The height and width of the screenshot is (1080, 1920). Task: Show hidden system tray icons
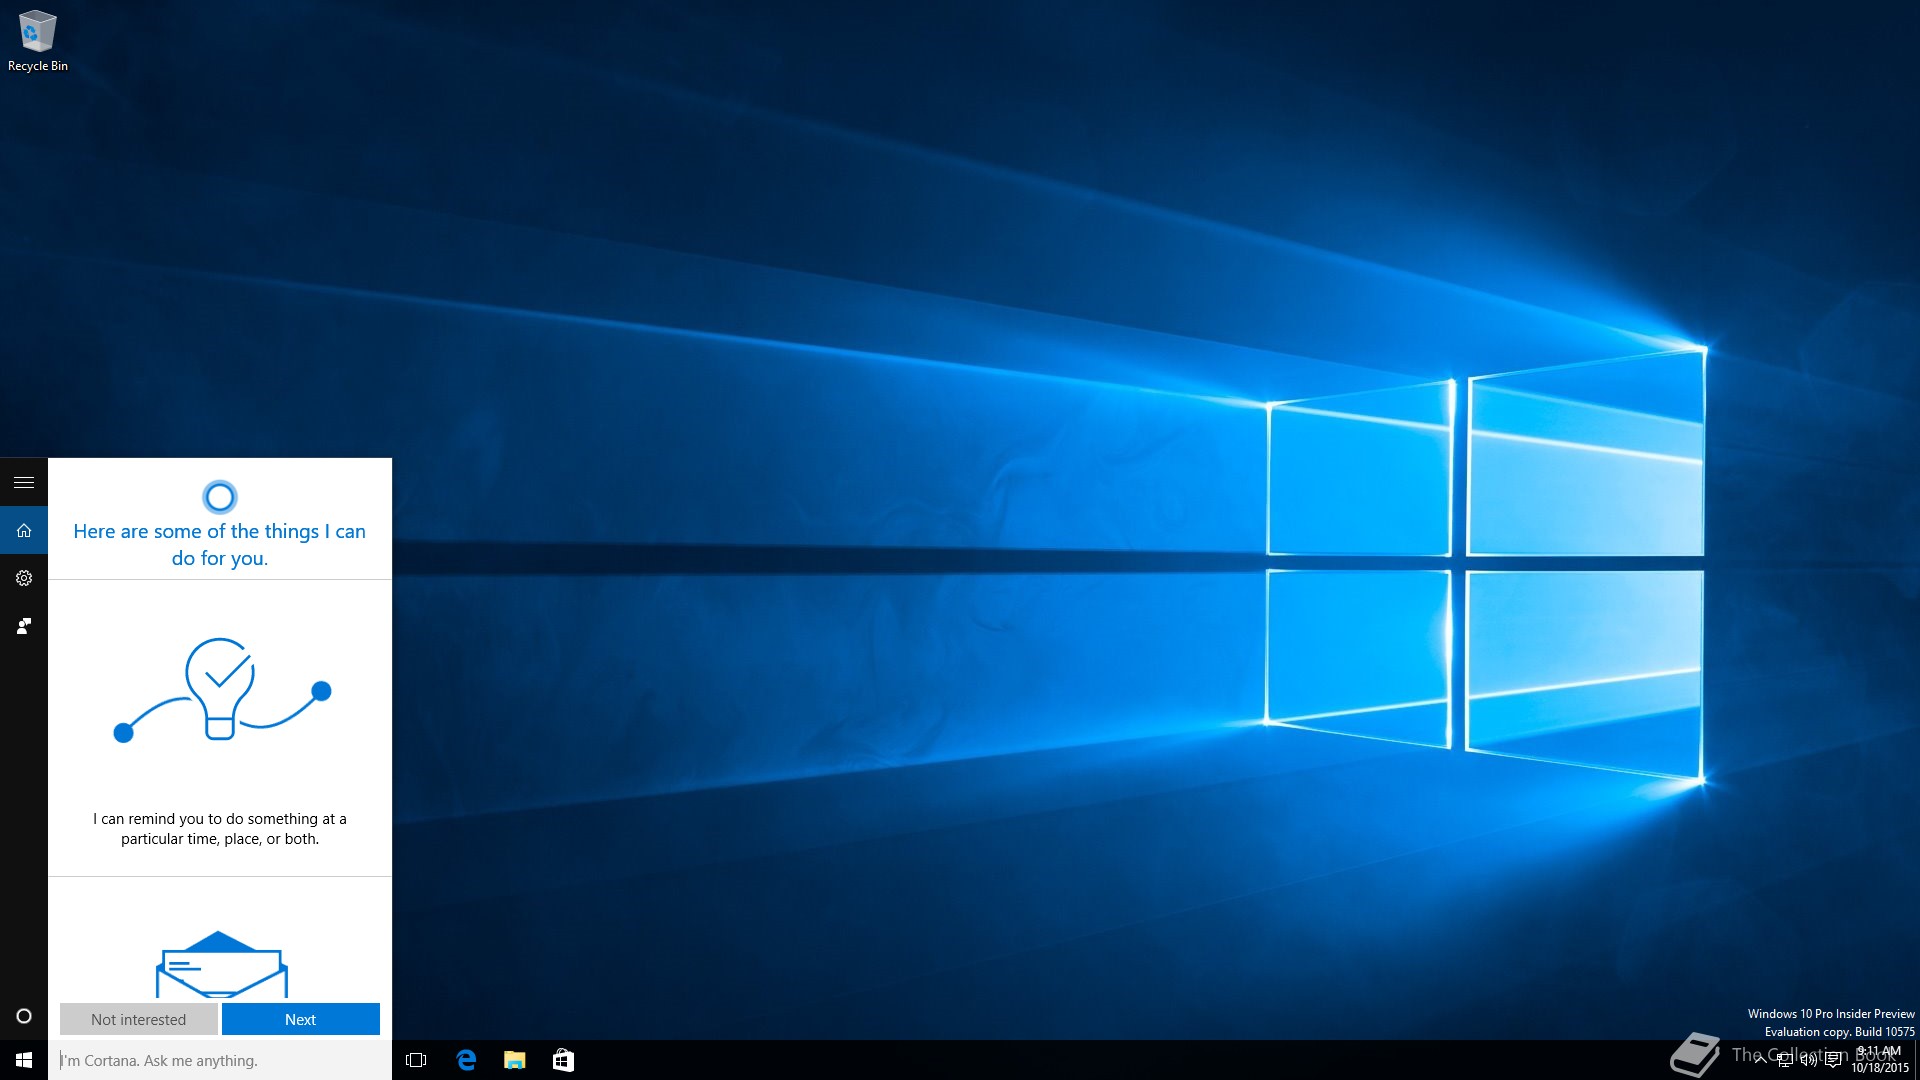pos(1760,1060)
